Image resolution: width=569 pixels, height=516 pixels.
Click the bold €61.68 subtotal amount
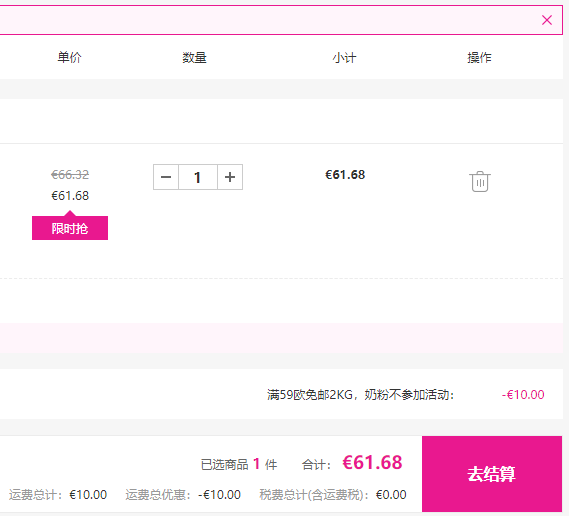[345, 175]
